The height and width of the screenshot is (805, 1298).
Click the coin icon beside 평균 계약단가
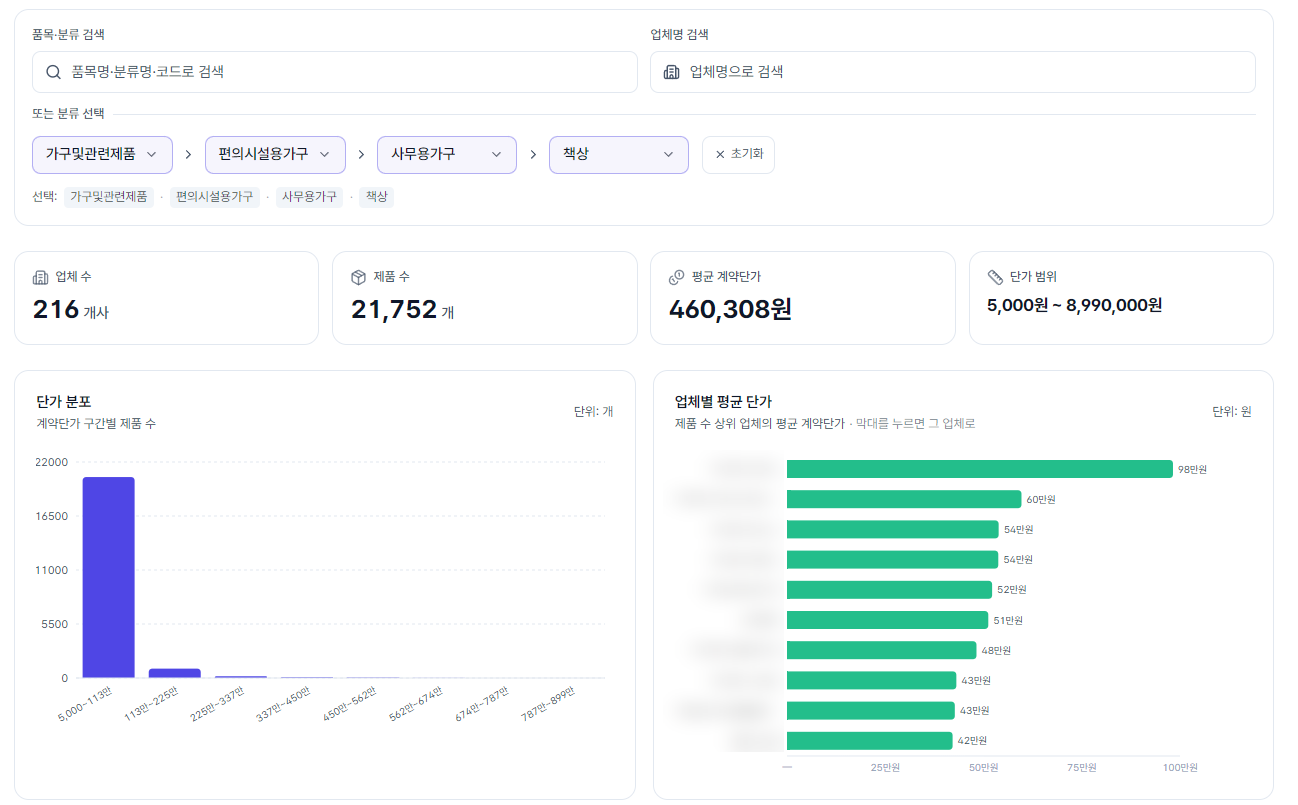pos(676,277)
